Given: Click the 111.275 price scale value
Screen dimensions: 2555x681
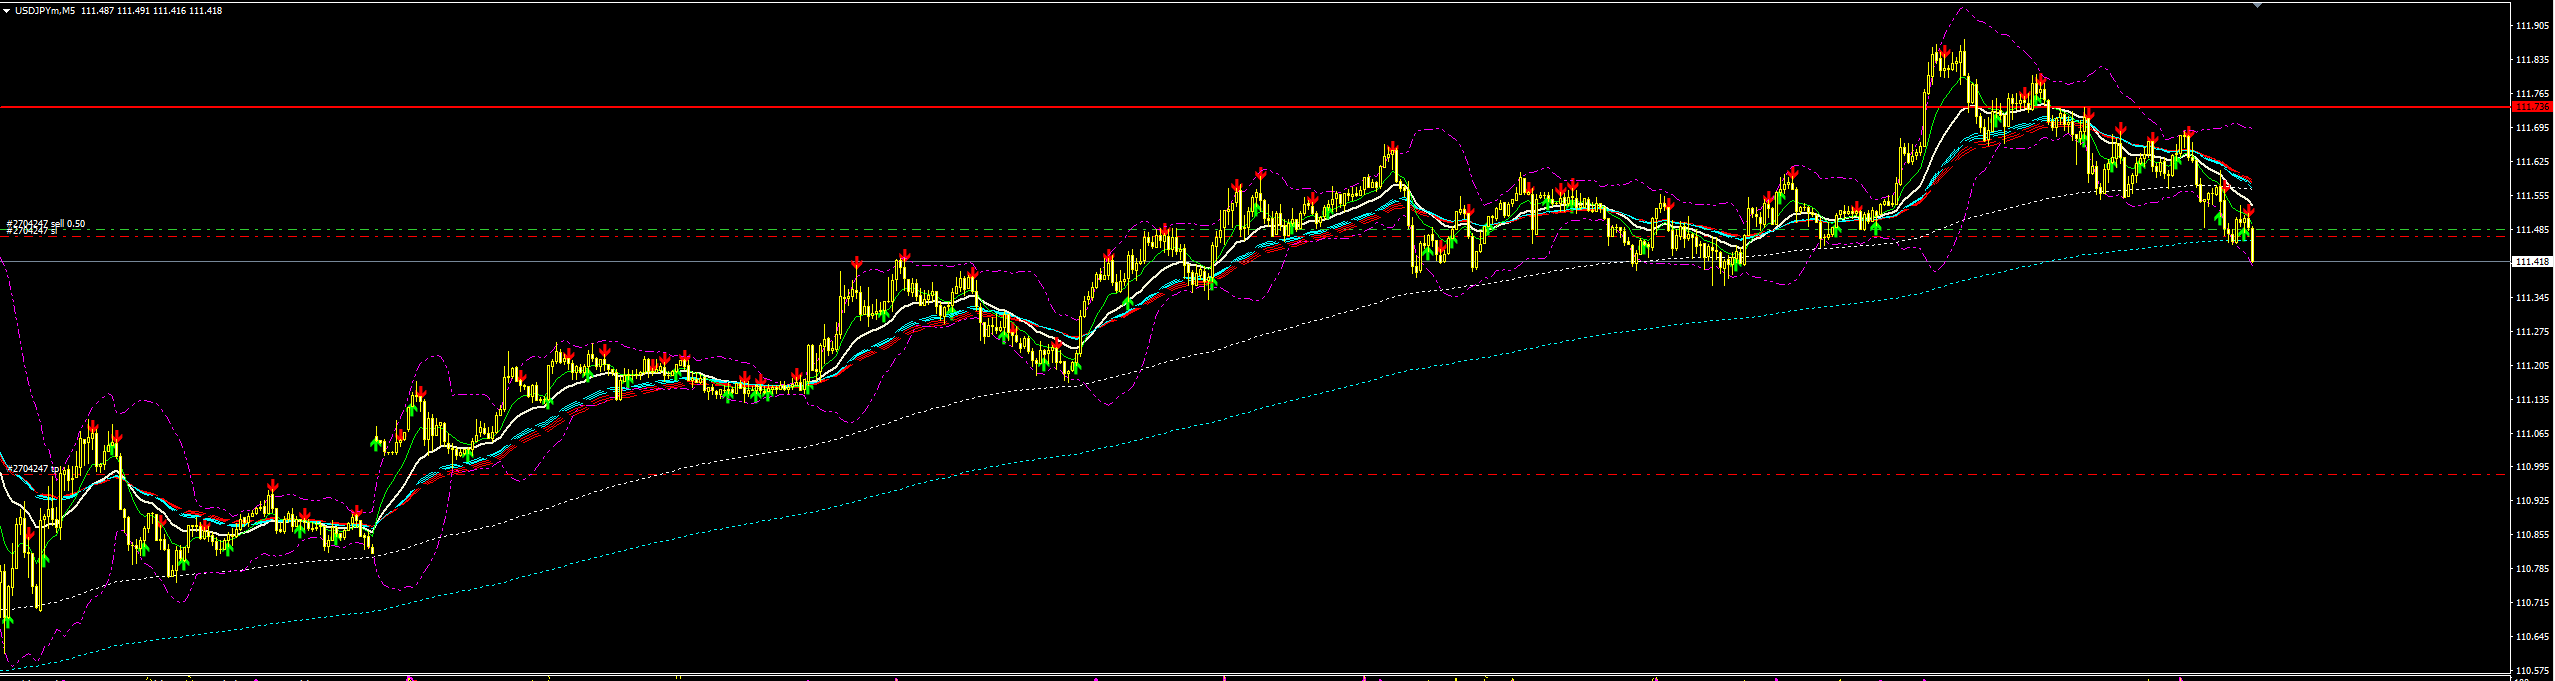Looking at the screenshot, I should (2531, 332).
